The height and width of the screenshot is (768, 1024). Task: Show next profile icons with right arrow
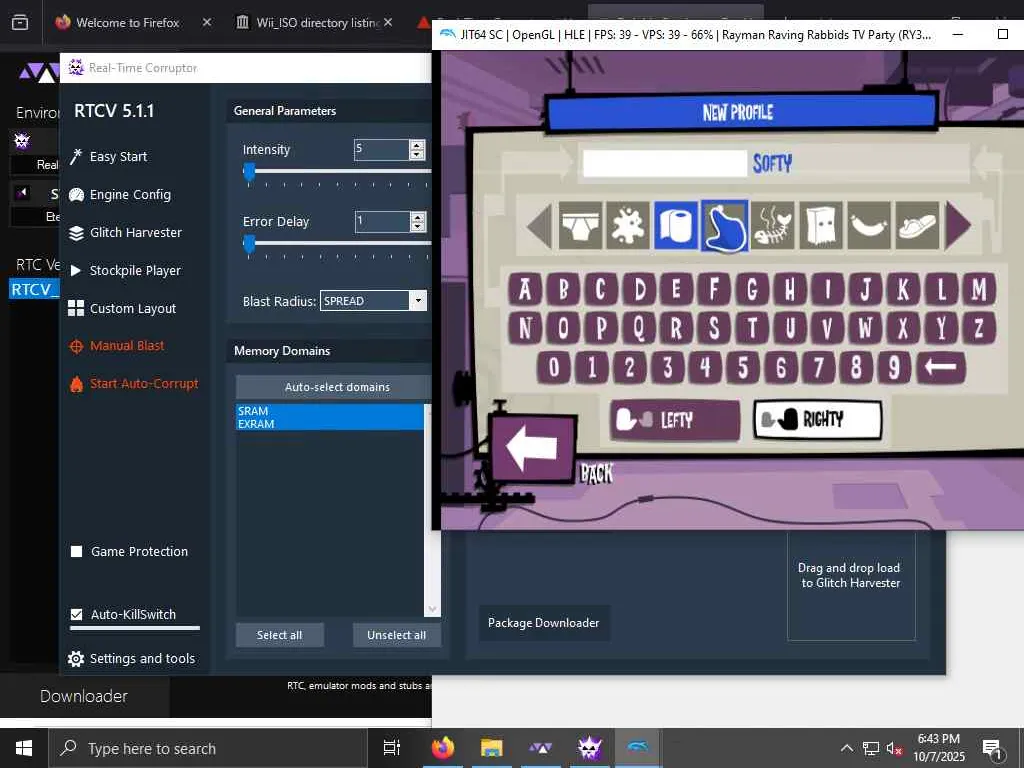tap(958, 225)
